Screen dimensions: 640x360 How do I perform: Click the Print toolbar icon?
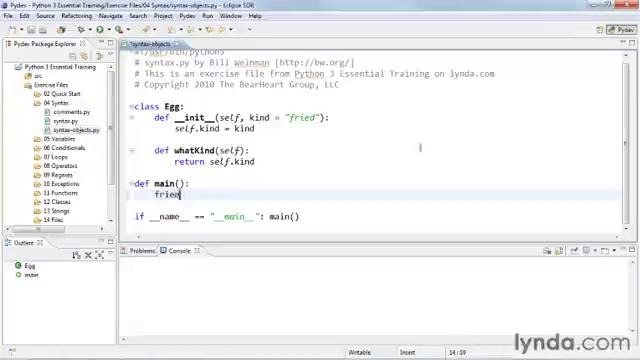[x=42, y=30]
